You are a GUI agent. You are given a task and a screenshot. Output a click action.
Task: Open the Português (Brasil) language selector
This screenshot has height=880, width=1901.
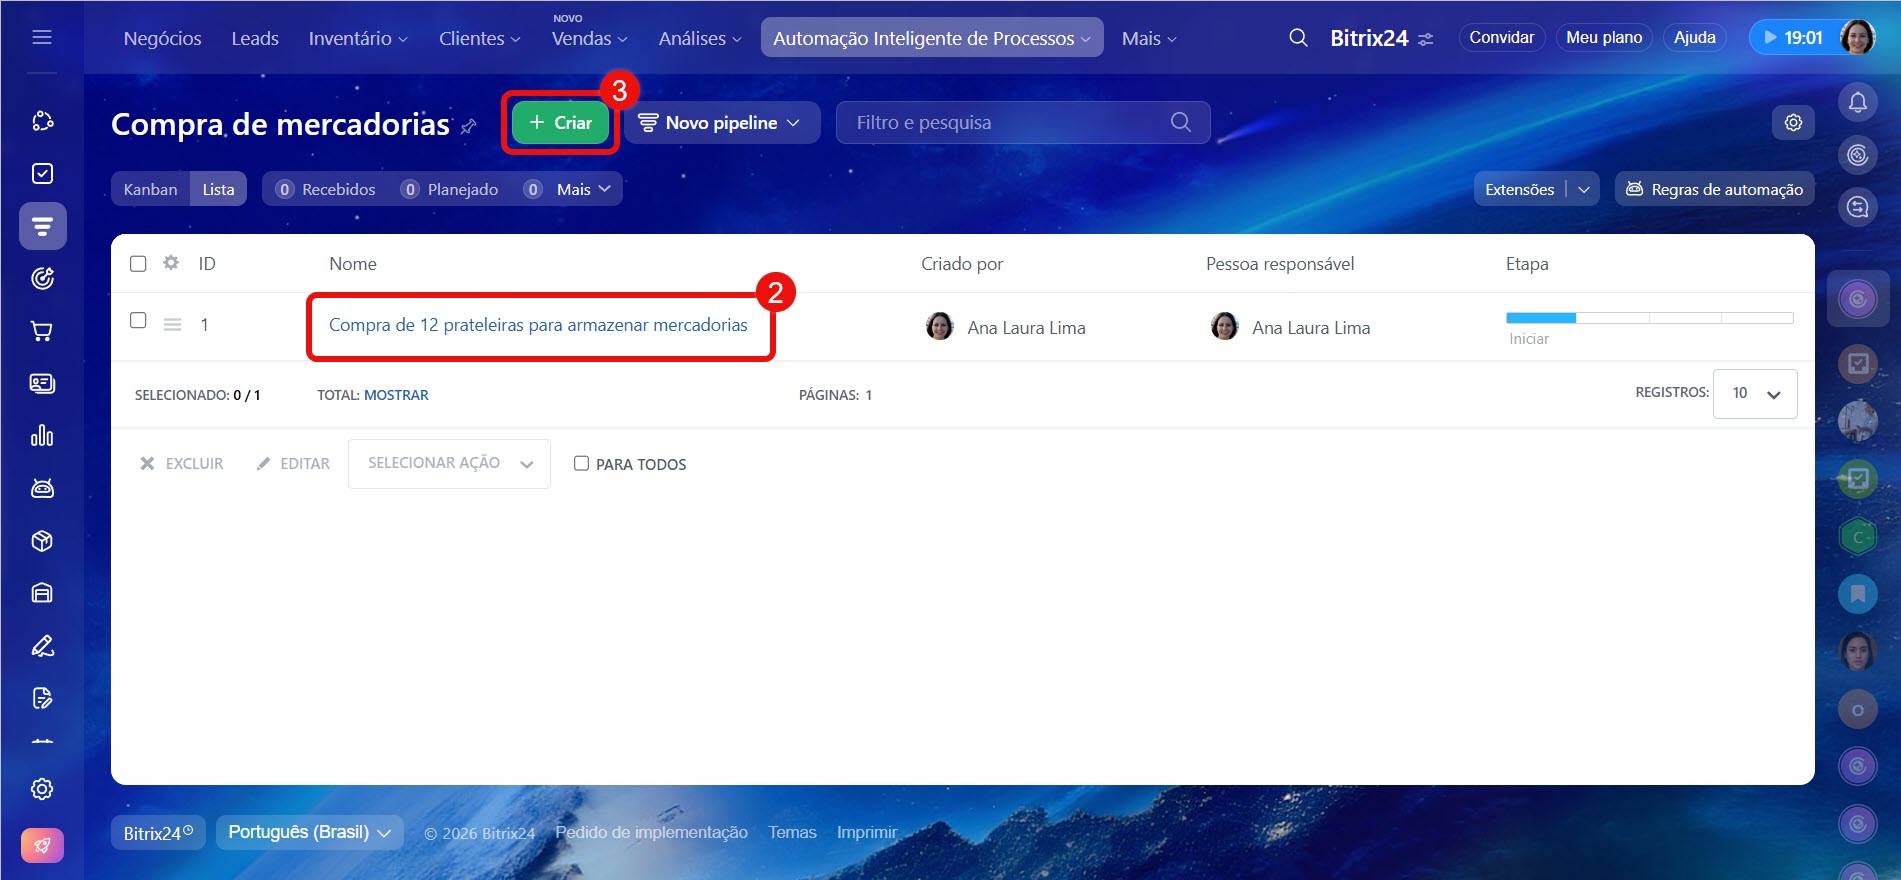click(309, 832)
